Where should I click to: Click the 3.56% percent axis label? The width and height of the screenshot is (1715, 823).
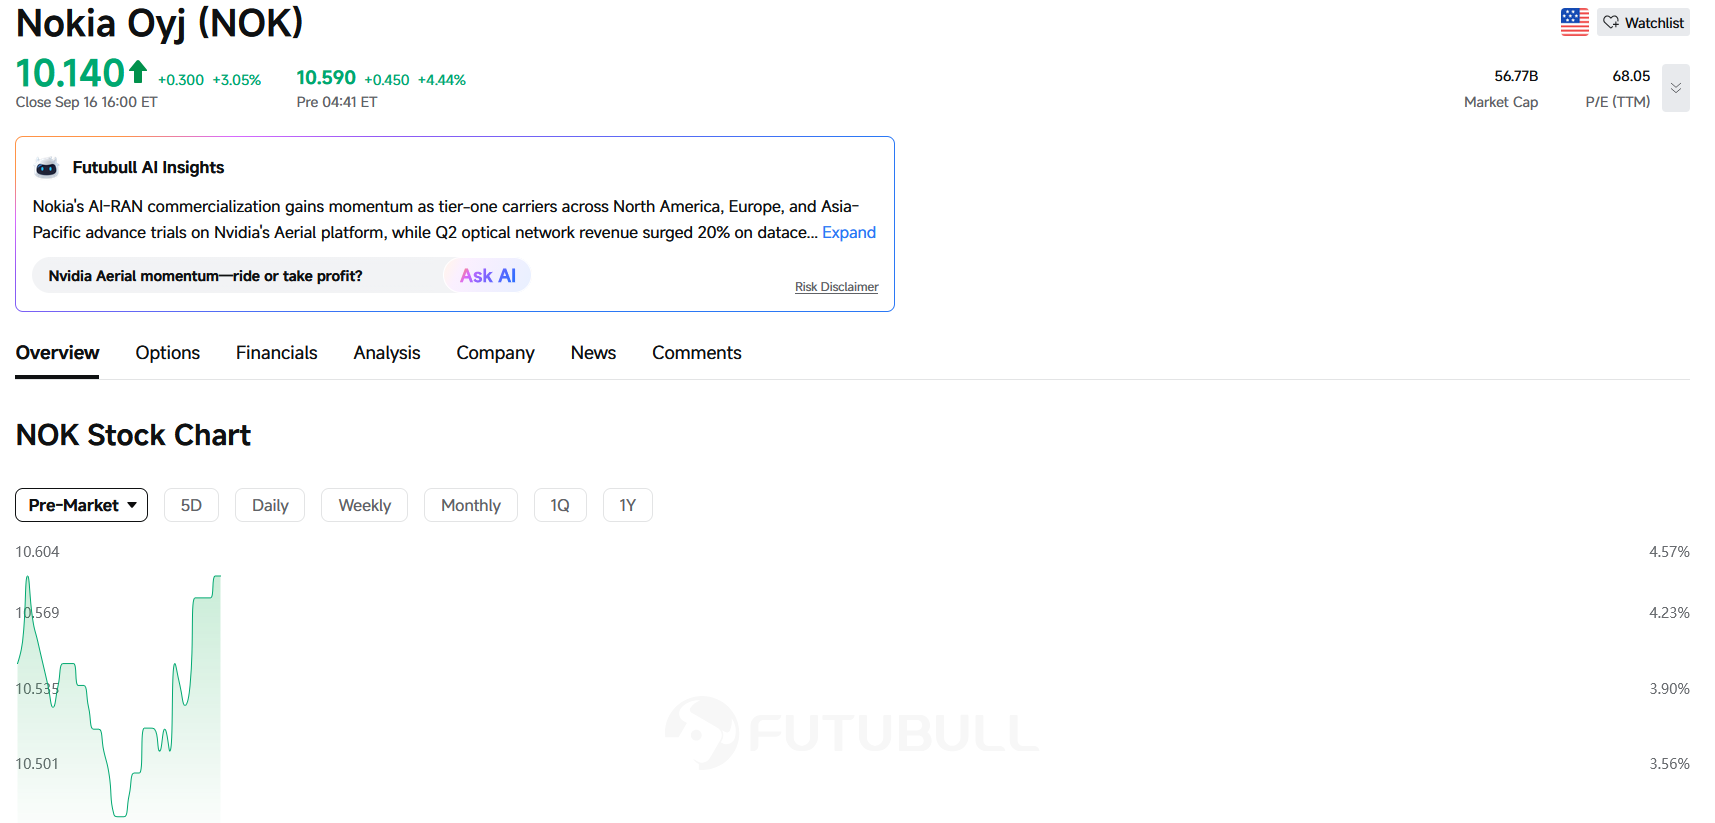tap(1669, 764)
